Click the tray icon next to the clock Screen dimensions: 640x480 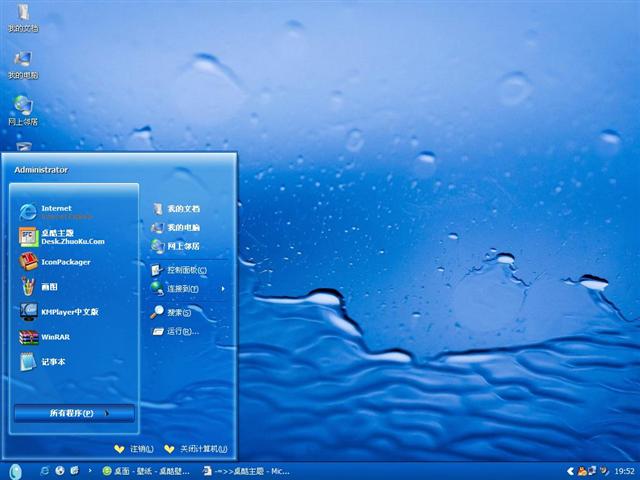pyautogui.click(x=604, y=471)
